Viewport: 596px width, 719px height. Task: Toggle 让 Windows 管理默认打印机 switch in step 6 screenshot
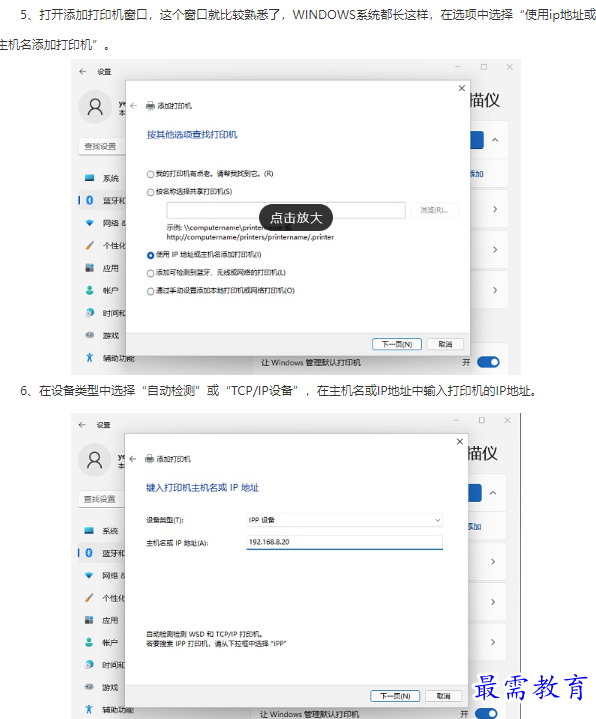pyautogui.click(x=486, y=714)
